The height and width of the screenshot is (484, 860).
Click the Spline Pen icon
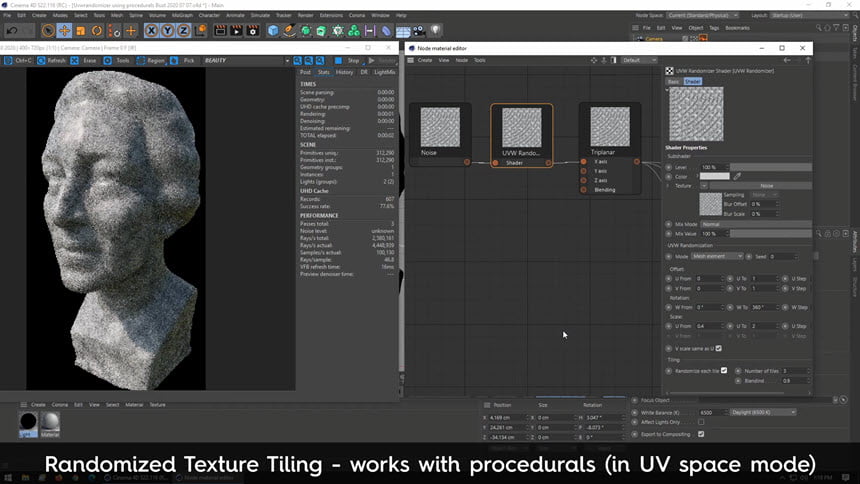289,31
